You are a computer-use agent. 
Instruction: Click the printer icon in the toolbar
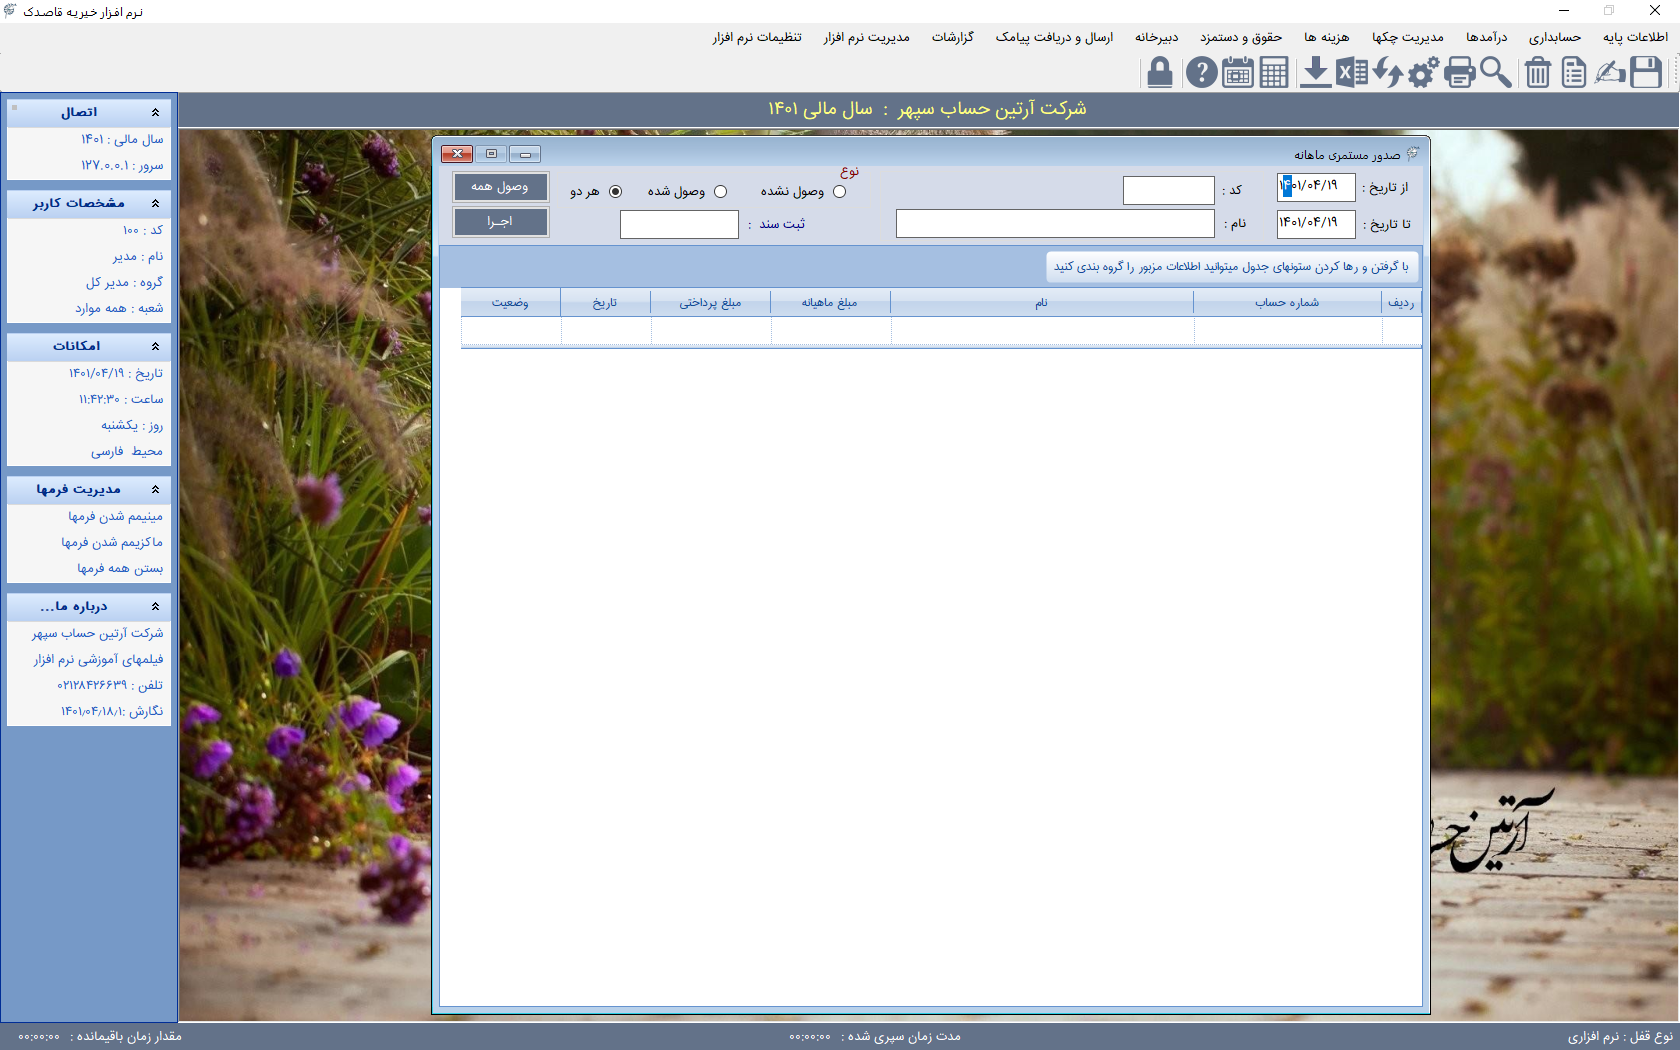pyautogui.click(x=1460, y=73)
